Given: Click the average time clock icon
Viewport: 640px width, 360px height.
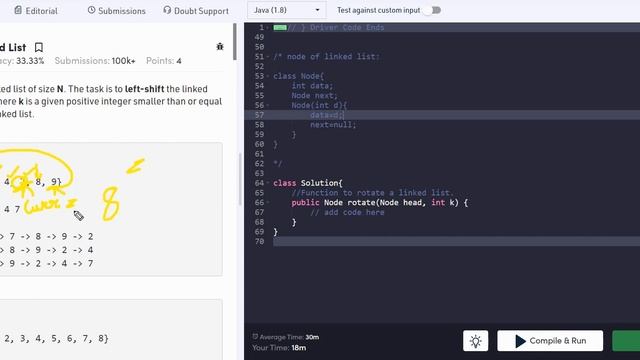Looking at the screenshot, I should (x=255, y=337).
